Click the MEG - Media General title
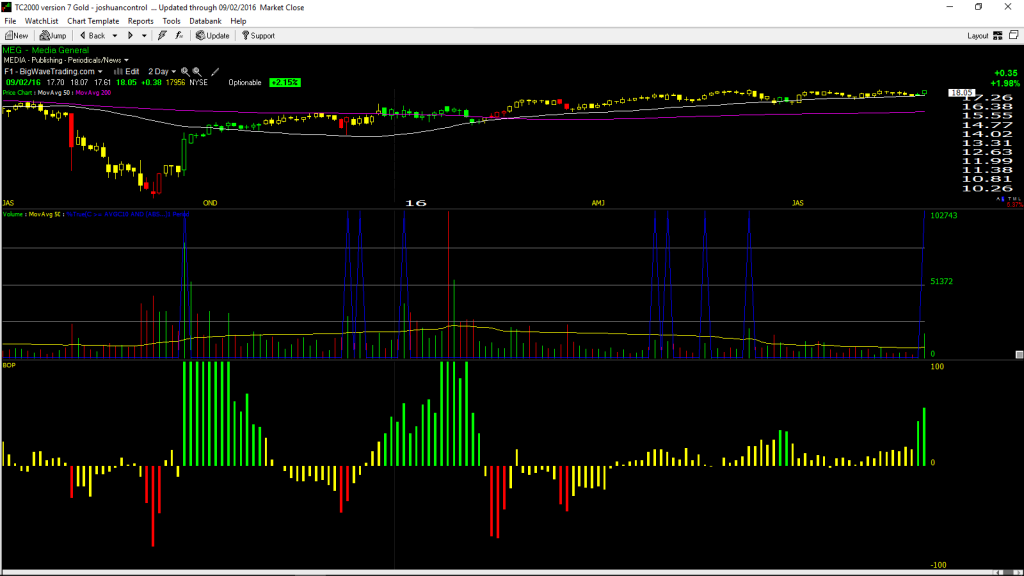 46,50
